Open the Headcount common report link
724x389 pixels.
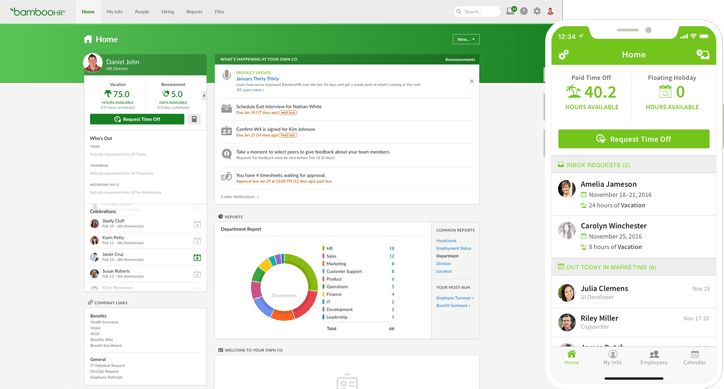446,241
